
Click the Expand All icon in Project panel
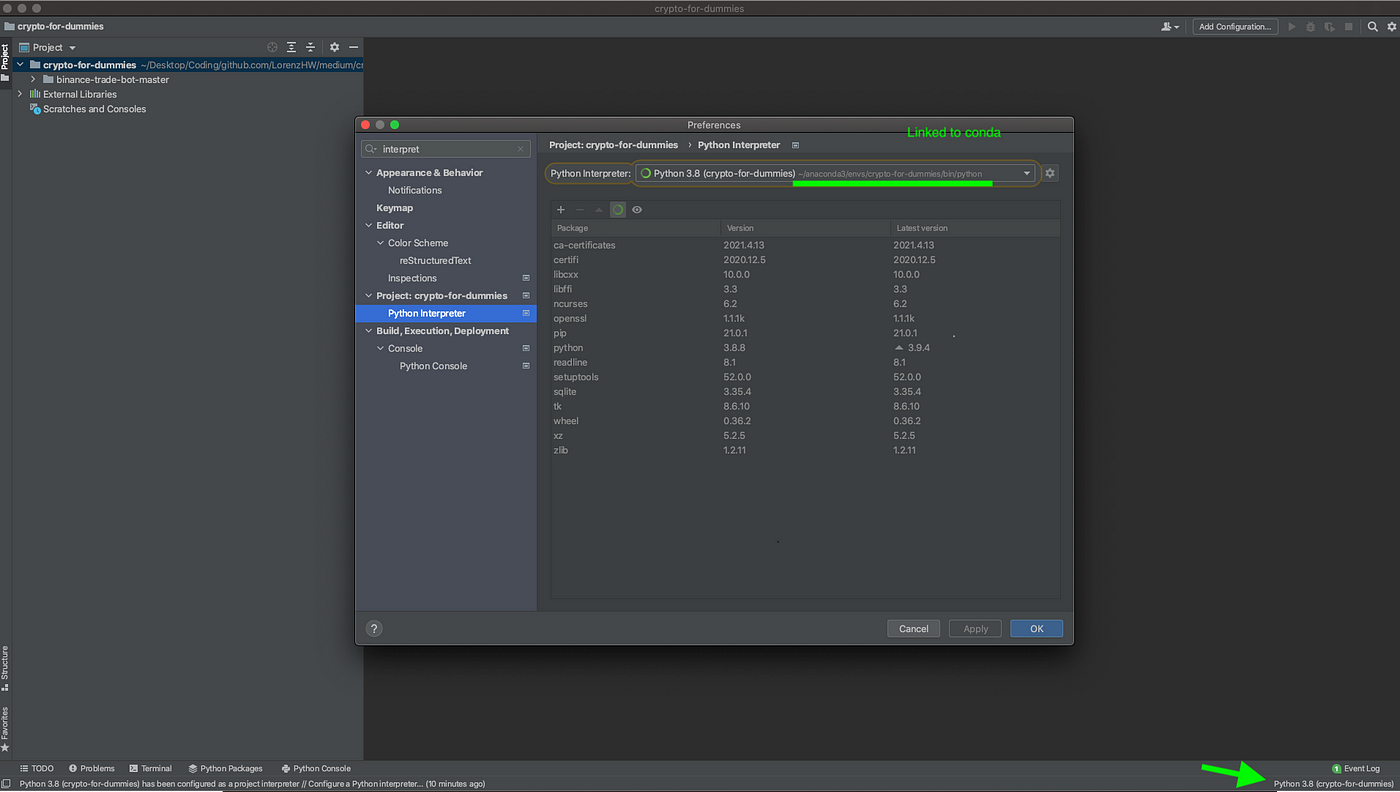click(x=291, y=47)
